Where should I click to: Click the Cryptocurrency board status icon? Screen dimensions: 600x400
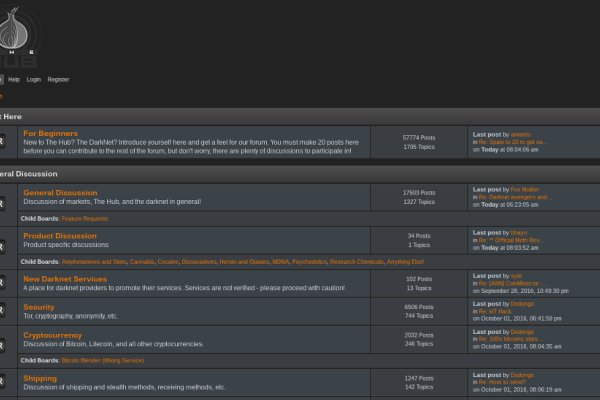tap(3, 343)
